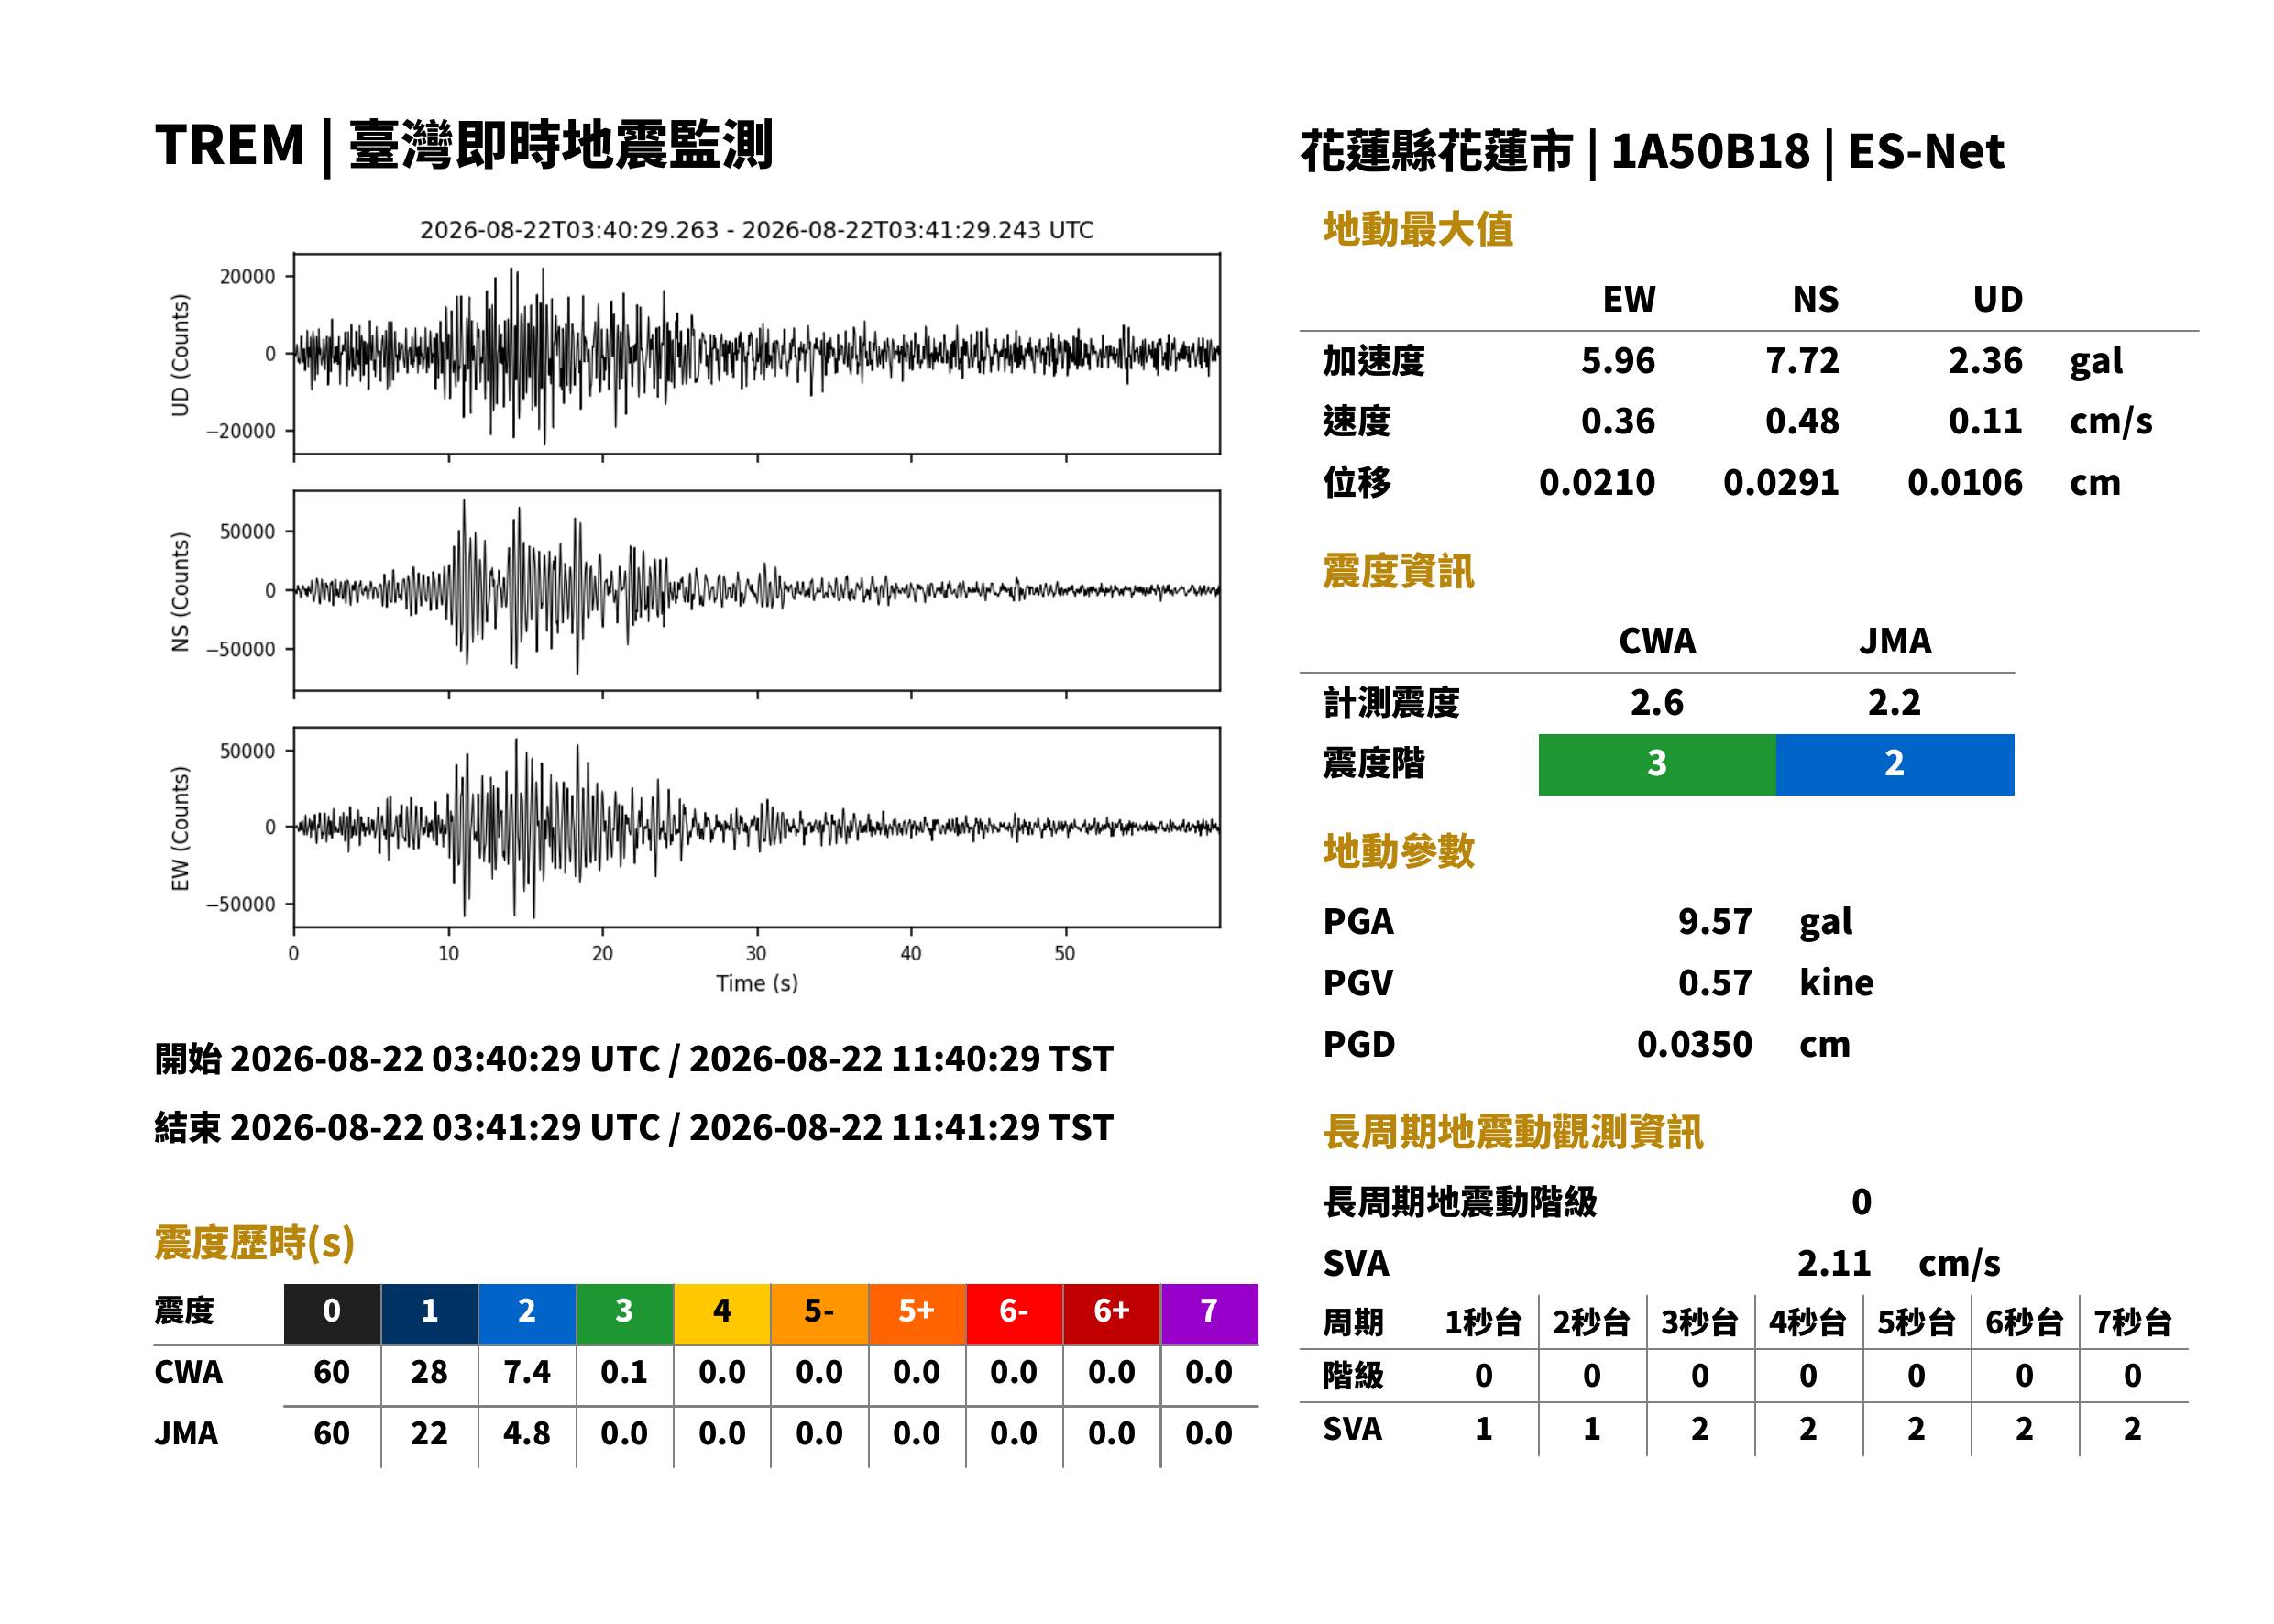Screen dimensions: 2274x1624
Task: Click the PGA value 9.57
Action: coord(1715,921)
